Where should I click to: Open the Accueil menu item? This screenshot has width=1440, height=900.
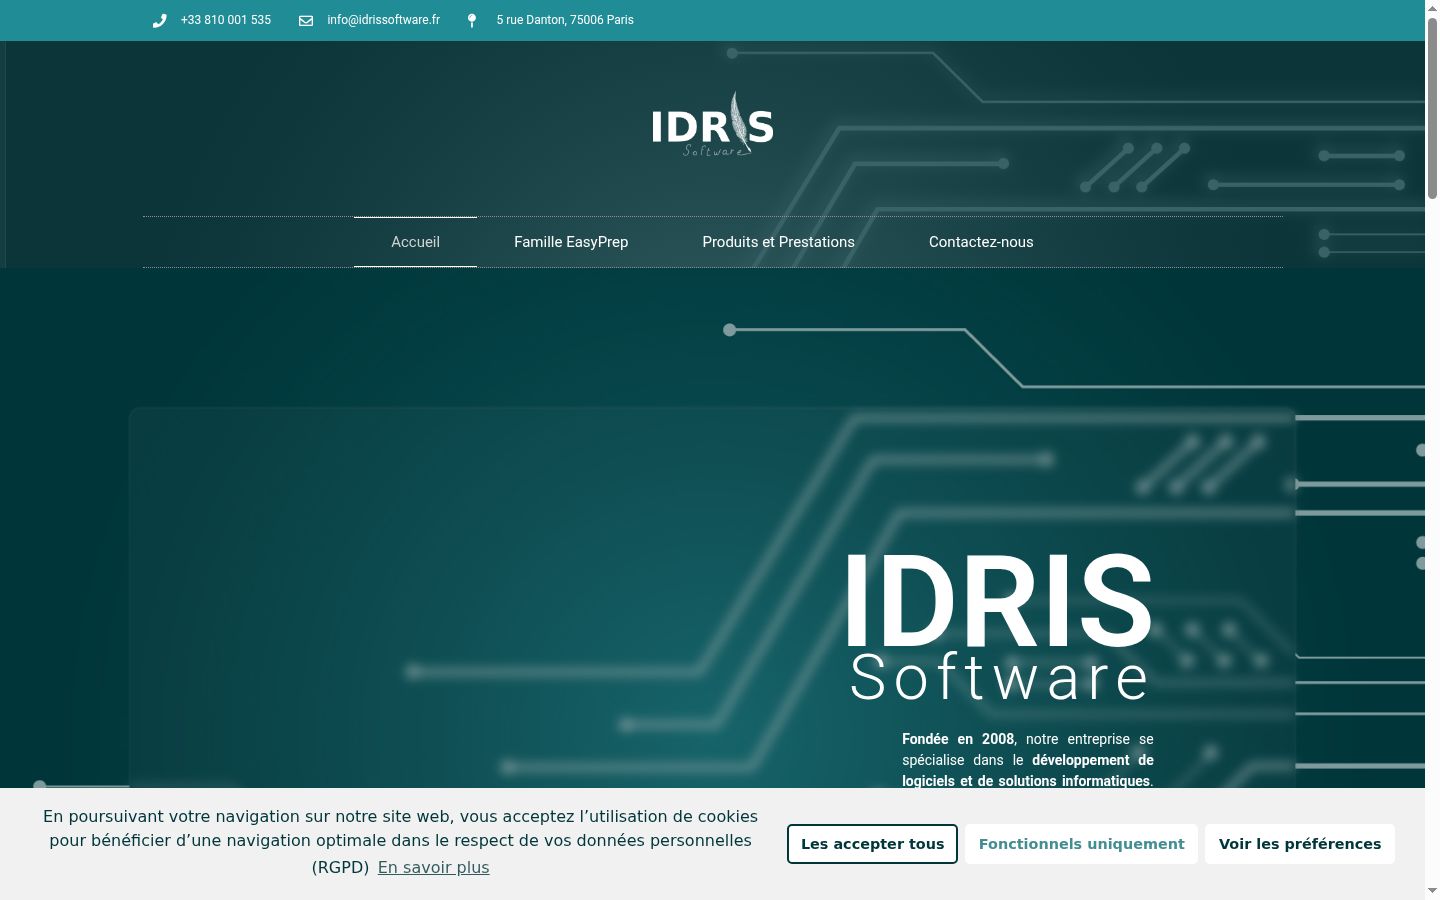click(415, 242)
